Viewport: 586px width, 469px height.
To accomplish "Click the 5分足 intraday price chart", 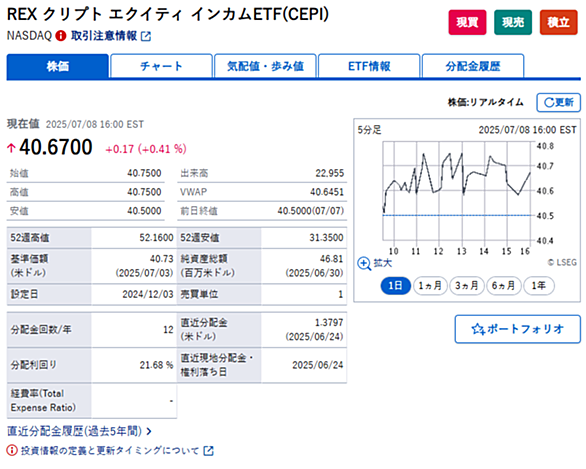I will point(457,191).
